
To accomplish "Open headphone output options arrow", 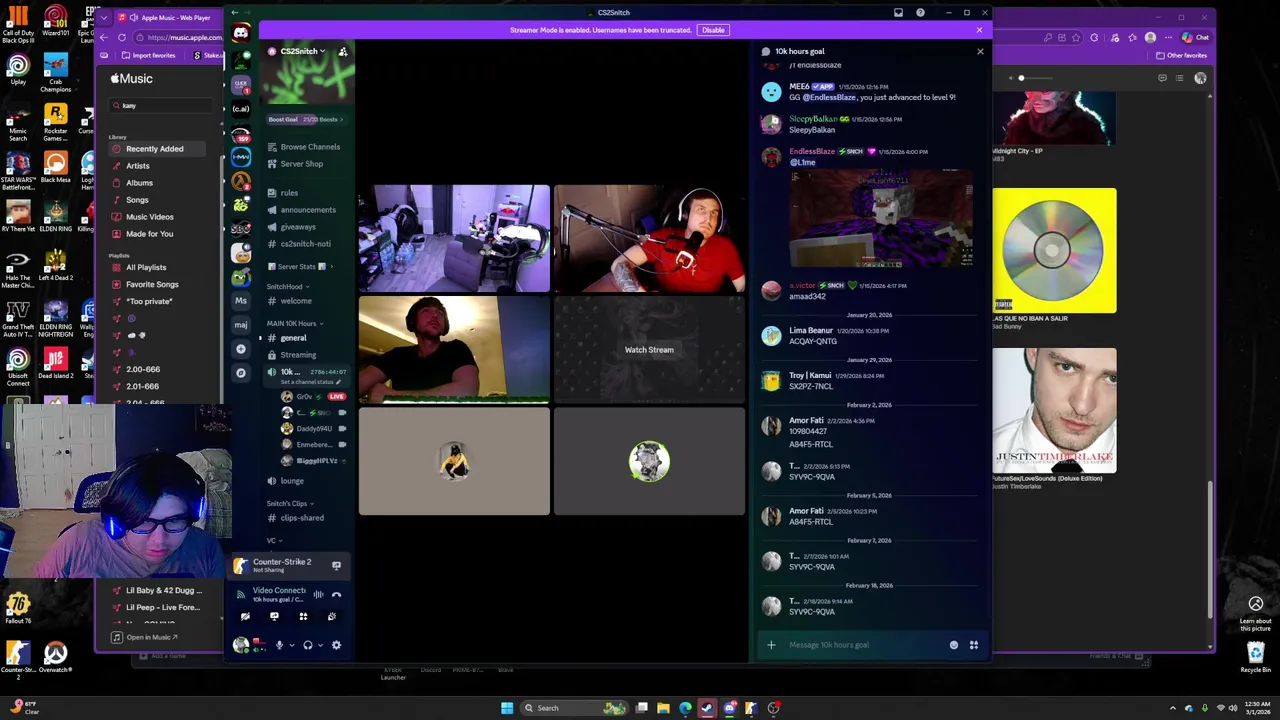I will tap(320, 645).
